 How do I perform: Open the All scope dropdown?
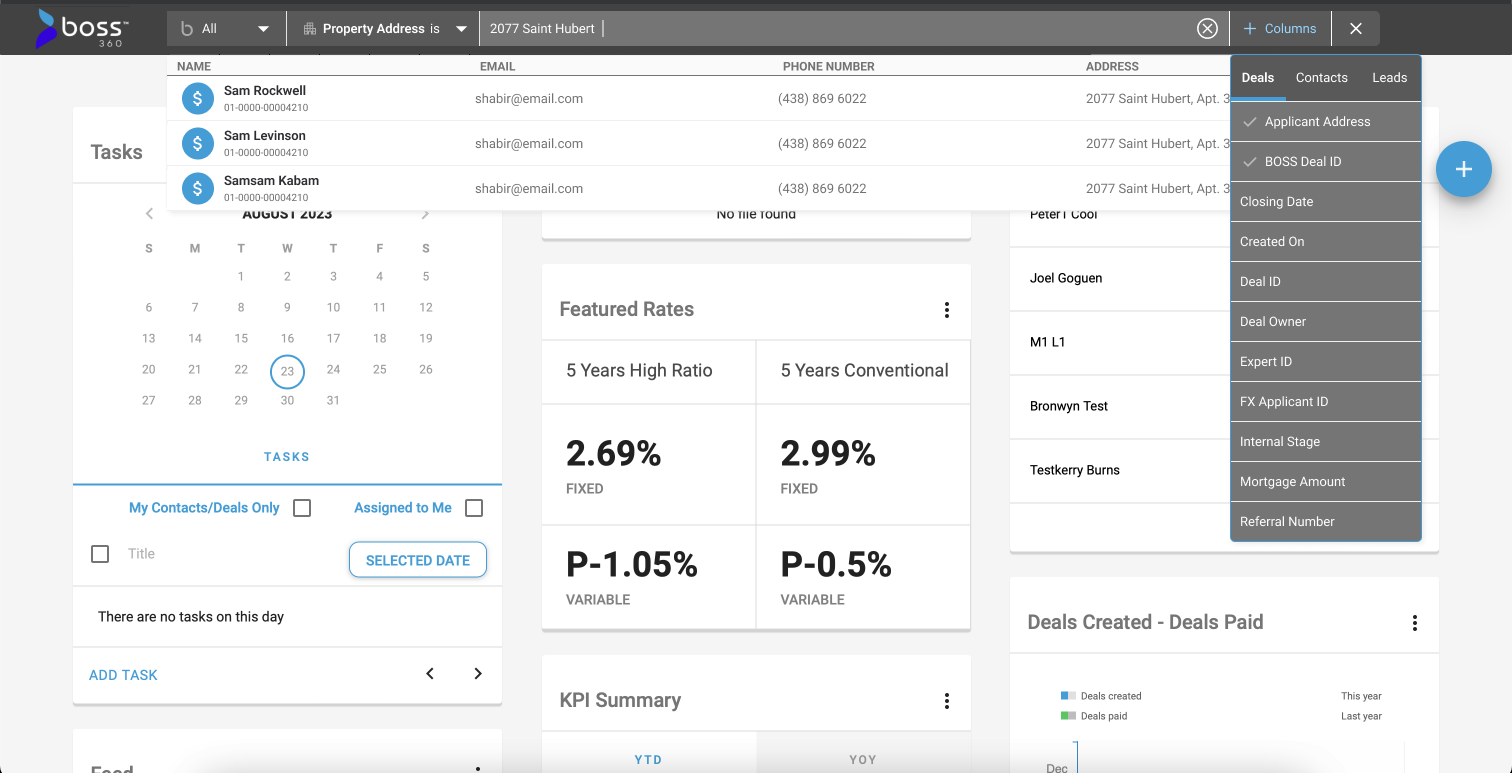tap(226, 29)
